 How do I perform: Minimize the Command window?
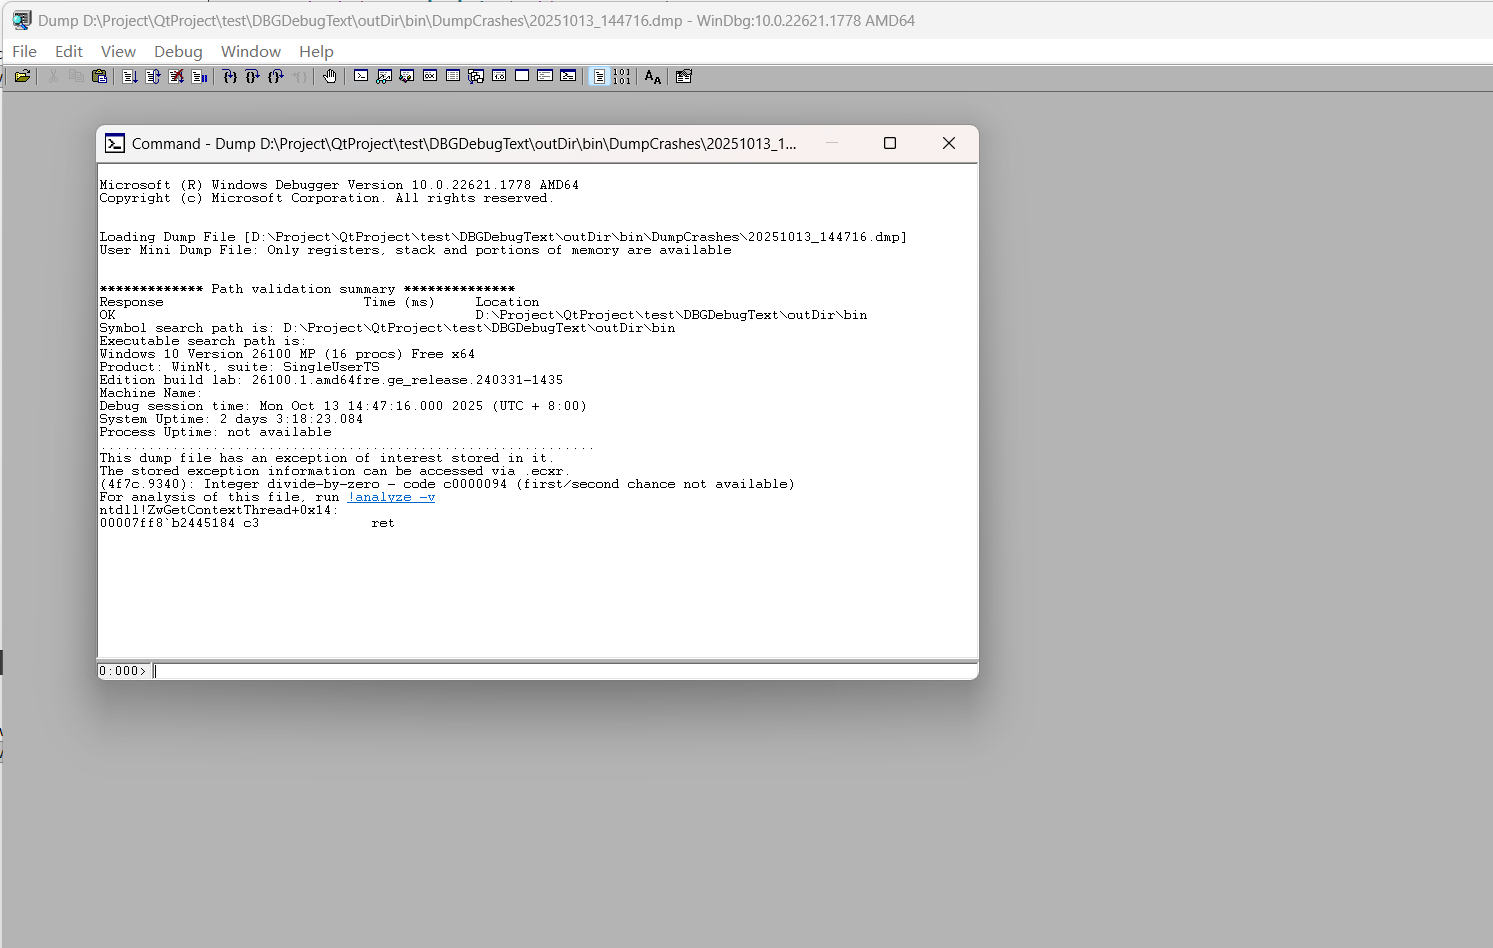coord(831,143)
